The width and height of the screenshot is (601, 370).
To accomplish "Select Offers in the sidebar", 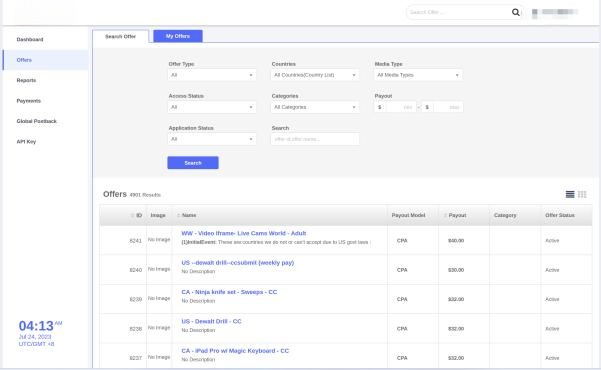I will (x=45, y=60).
